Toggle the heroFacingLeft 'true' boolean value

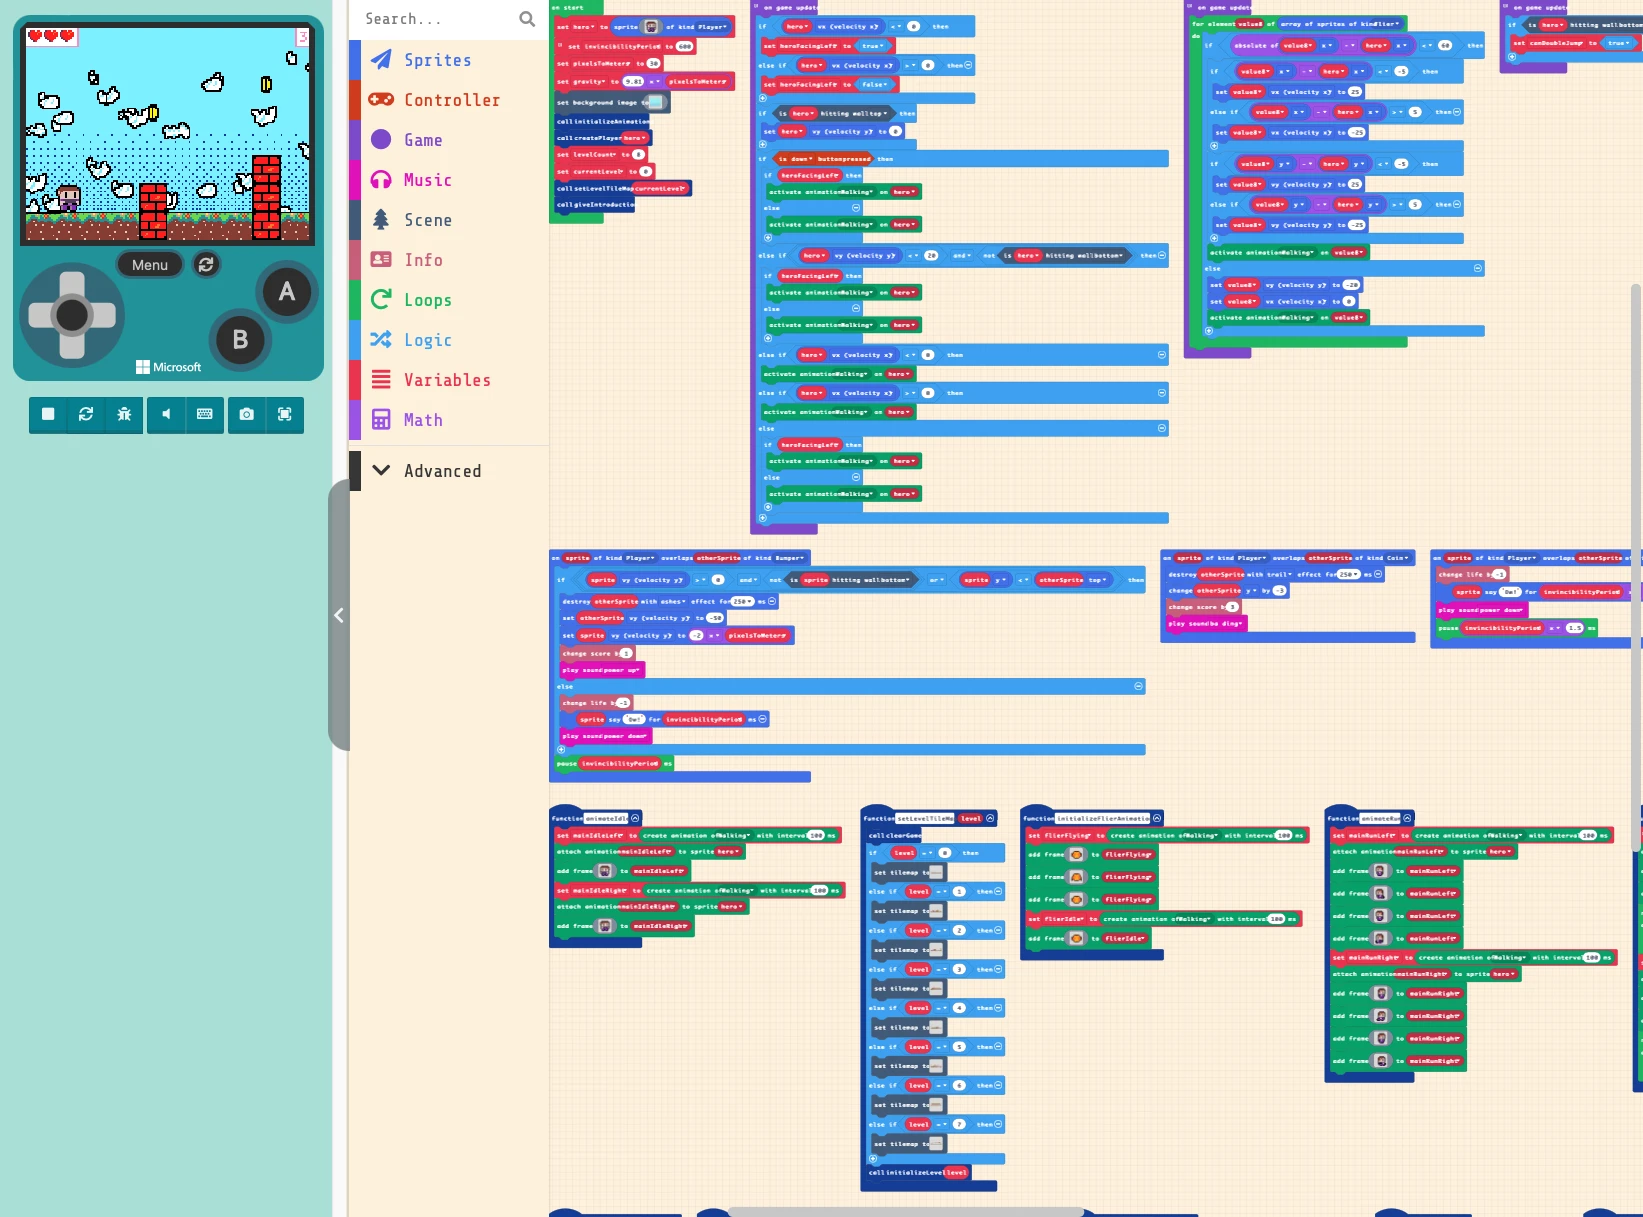pyautogui.click(x=872, y=46)
